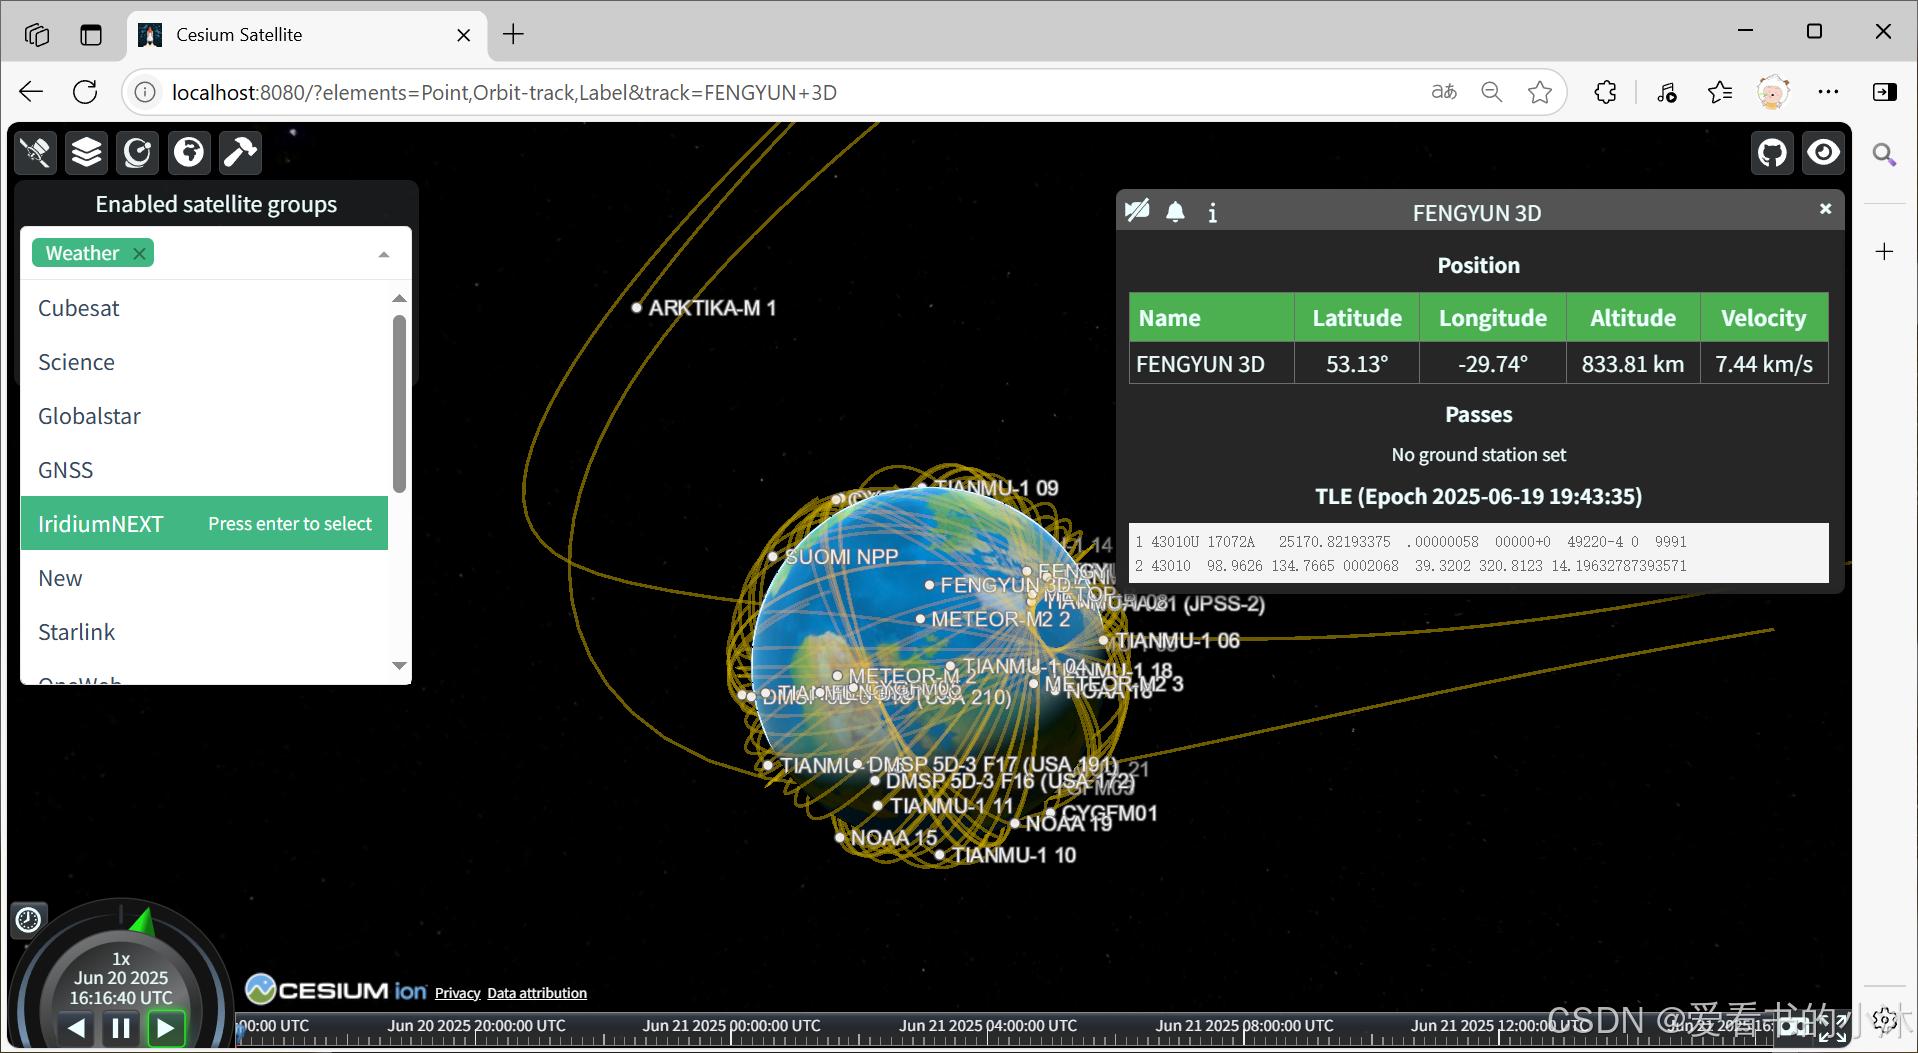1918x1053 pixels.
Task: Click the TLE text box
Action: [1478, 553]
